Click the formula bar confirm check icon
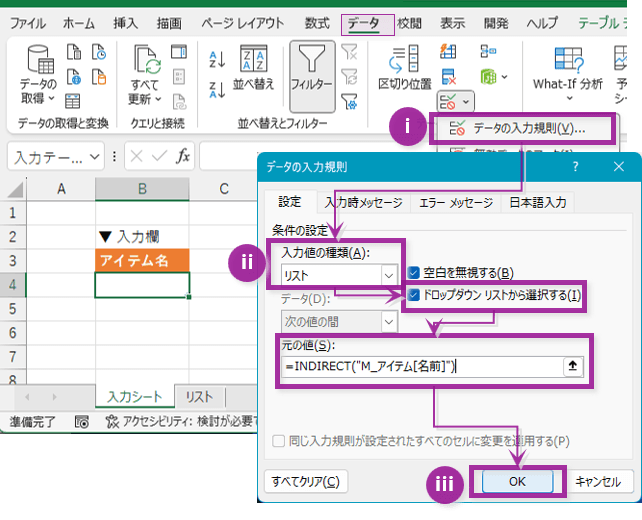 click(159, 156)
